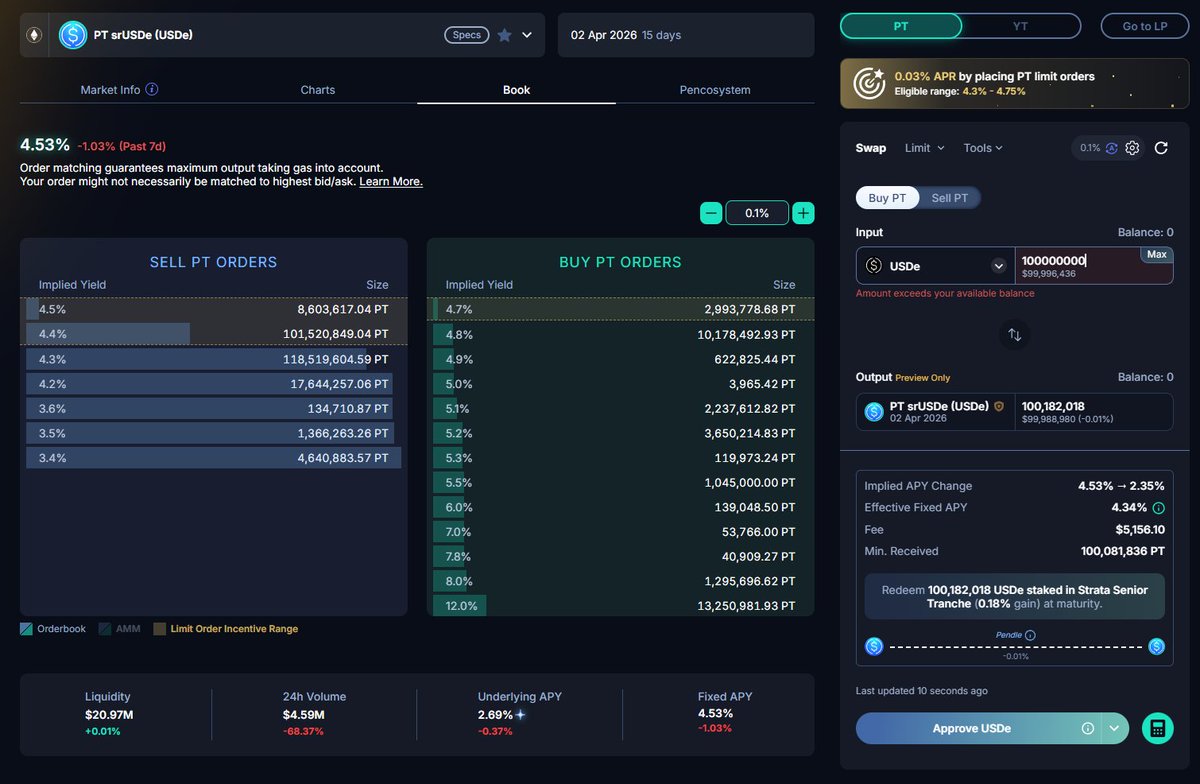Select the 3.4% sell PT order row
This screenshot has width=1200, height=784.
click(213, 458)
